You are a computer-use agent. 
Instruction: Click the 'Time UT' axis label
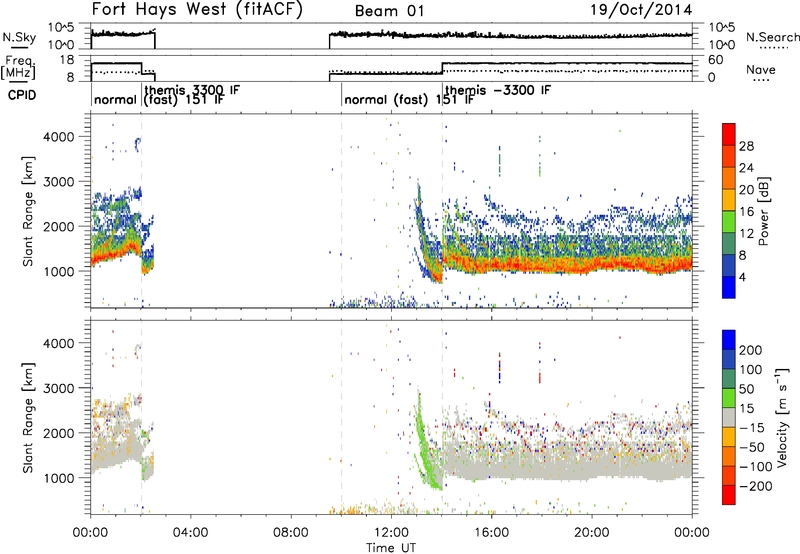(x=391, y=547)
